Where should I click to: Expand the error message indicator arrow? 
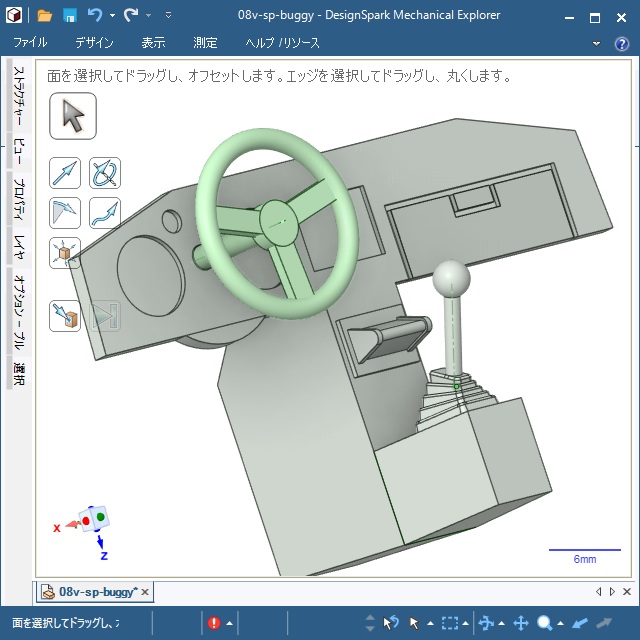[230, 623]
